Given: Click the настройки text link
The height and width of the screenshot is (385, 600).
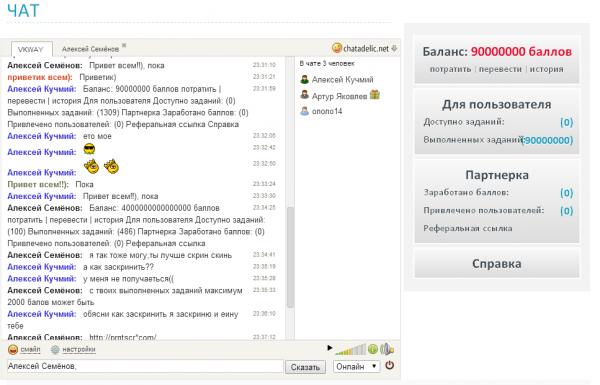Looking at the screenshot, I should tap(79, 349).
